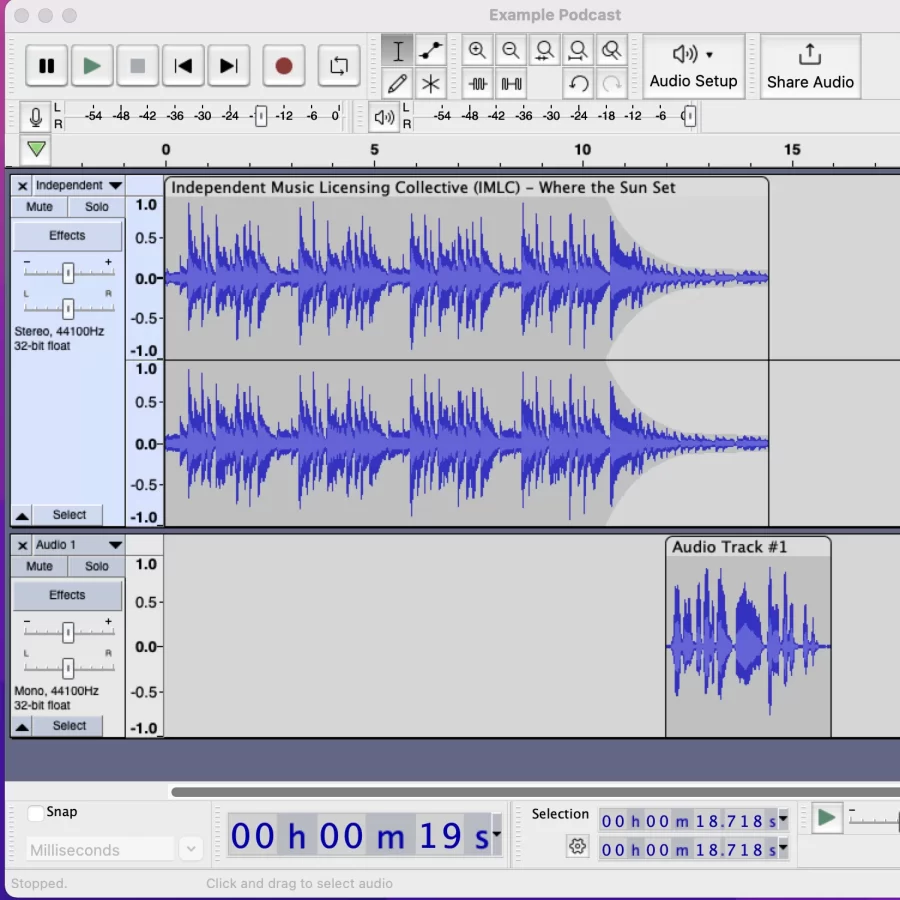Skip to start of project

pos(183,66)
